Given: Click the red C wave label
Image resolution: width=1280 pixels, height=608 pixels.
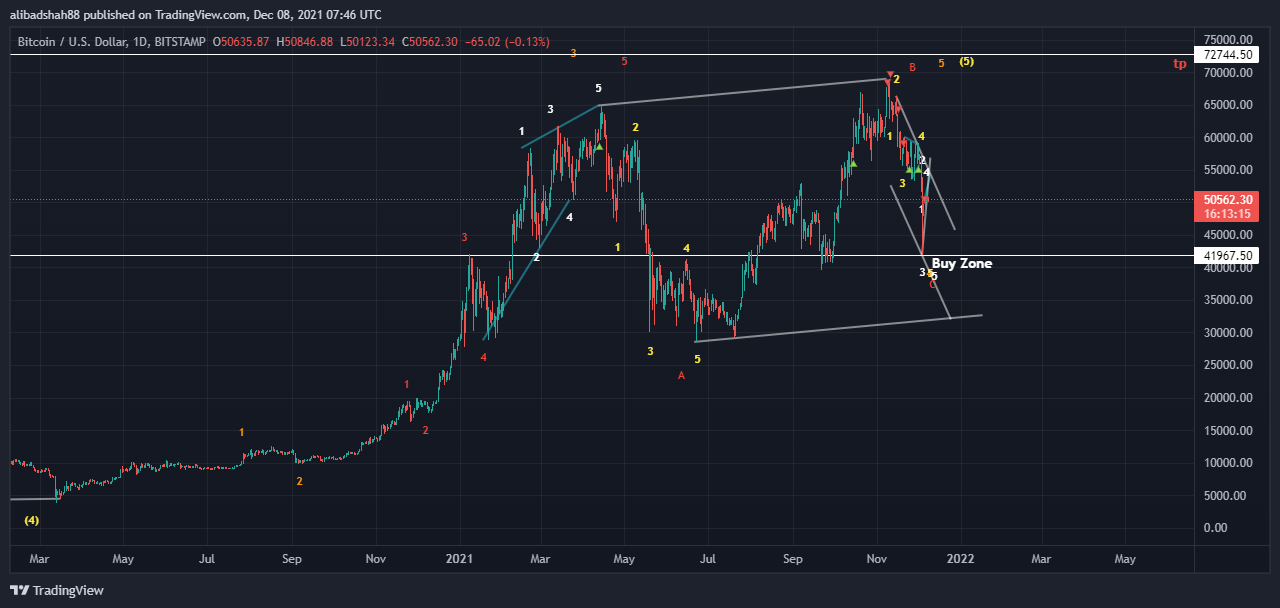Looking at the screenshot, I should pos(933,285).
